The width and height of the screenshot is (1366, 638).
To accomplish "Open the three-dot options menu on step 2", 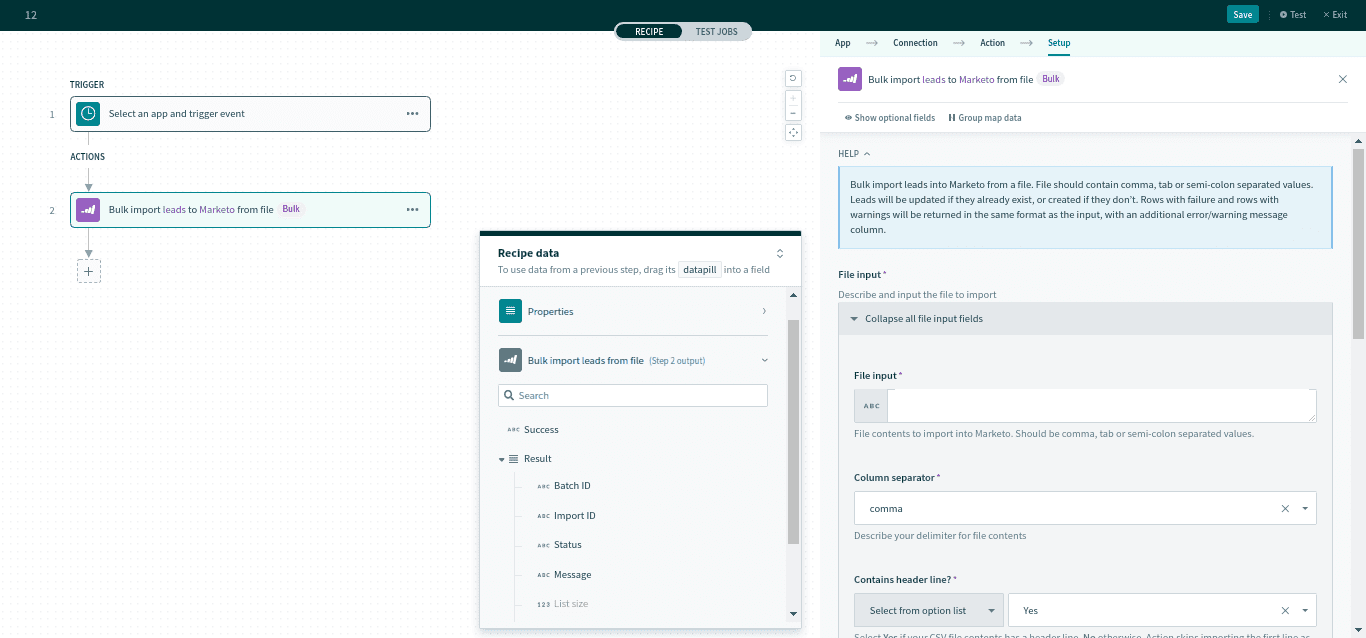I will pyautogui.click(x=412, y=209).
